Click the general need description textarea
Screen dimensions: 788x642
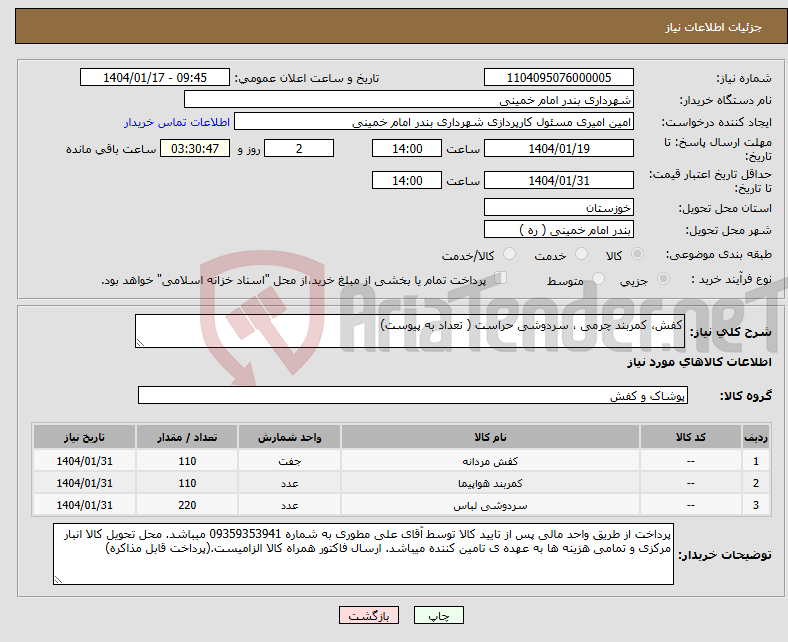(x=410, y=331)
